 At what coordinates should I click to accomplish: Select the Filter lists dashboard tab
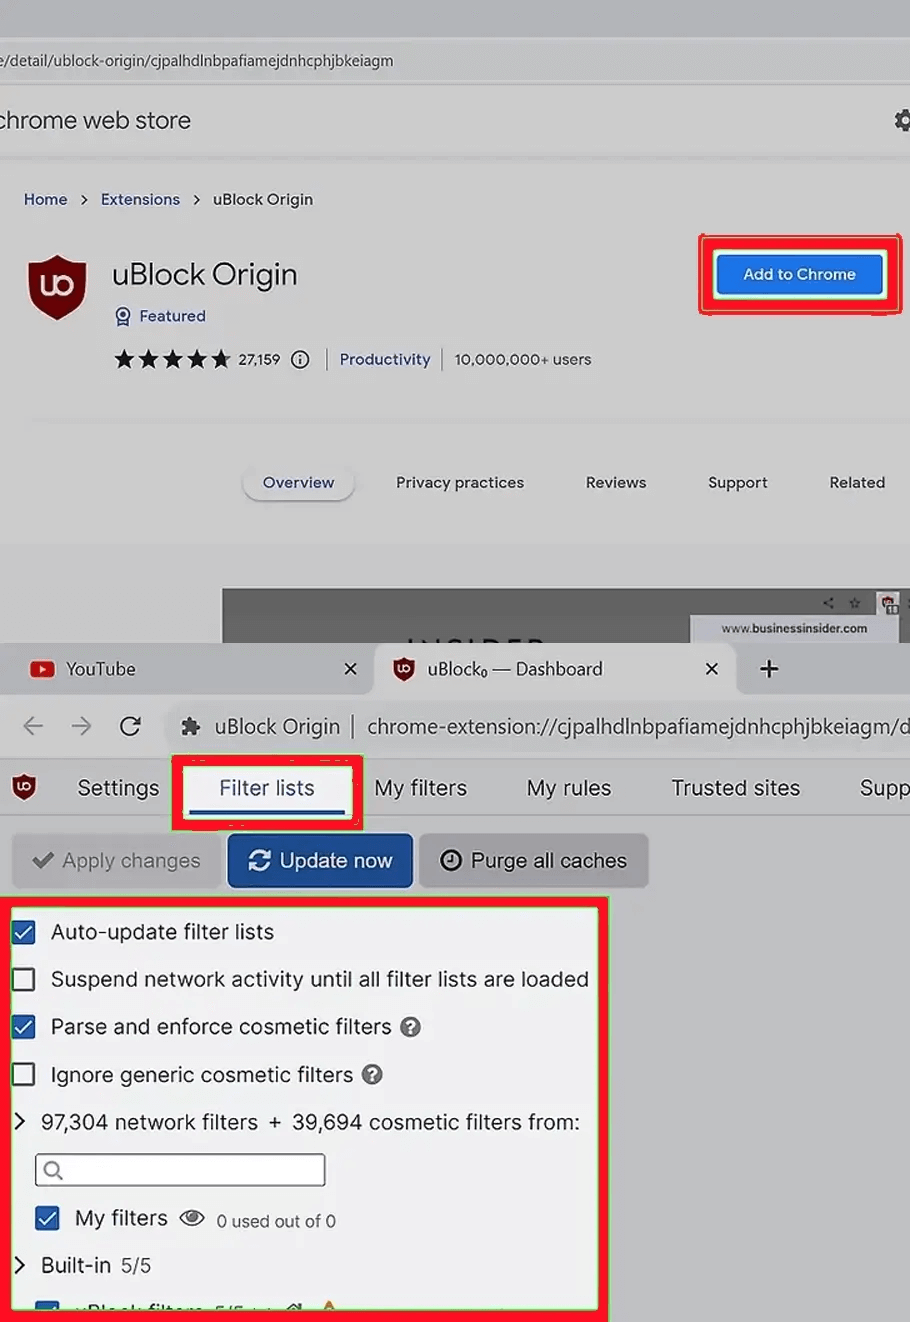267,789
